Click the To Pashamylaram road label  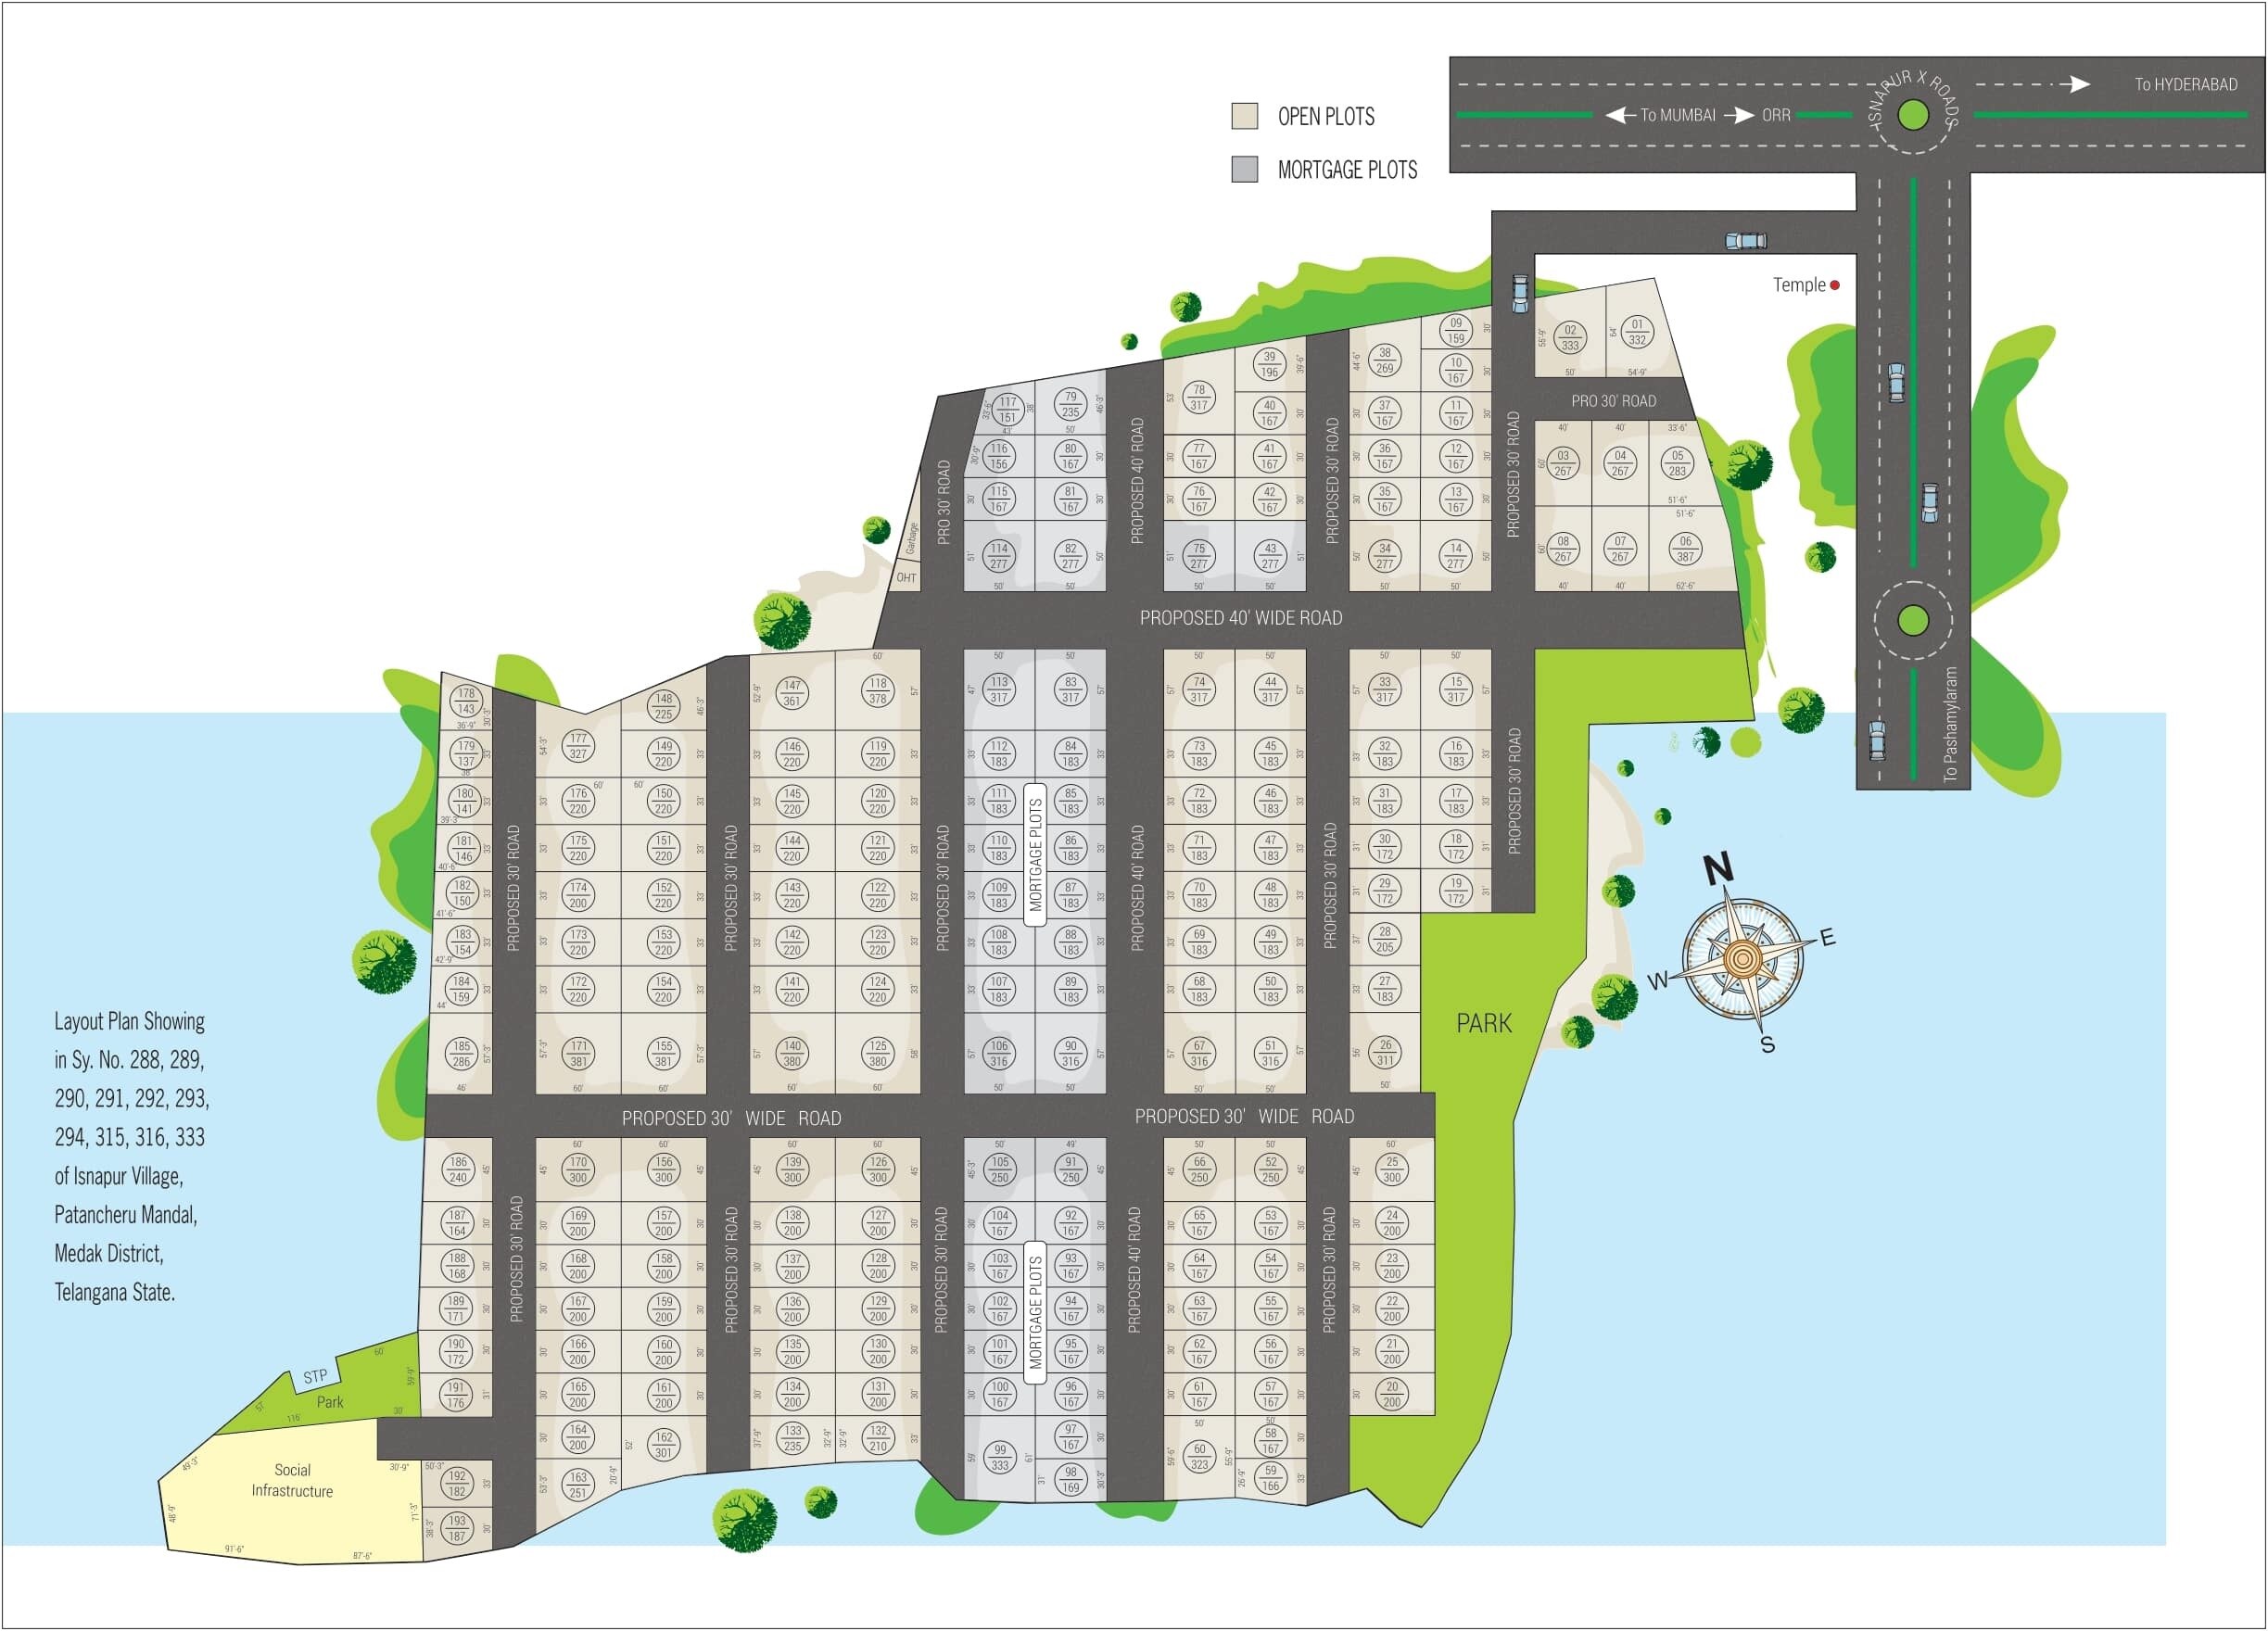coord(1950,724)
